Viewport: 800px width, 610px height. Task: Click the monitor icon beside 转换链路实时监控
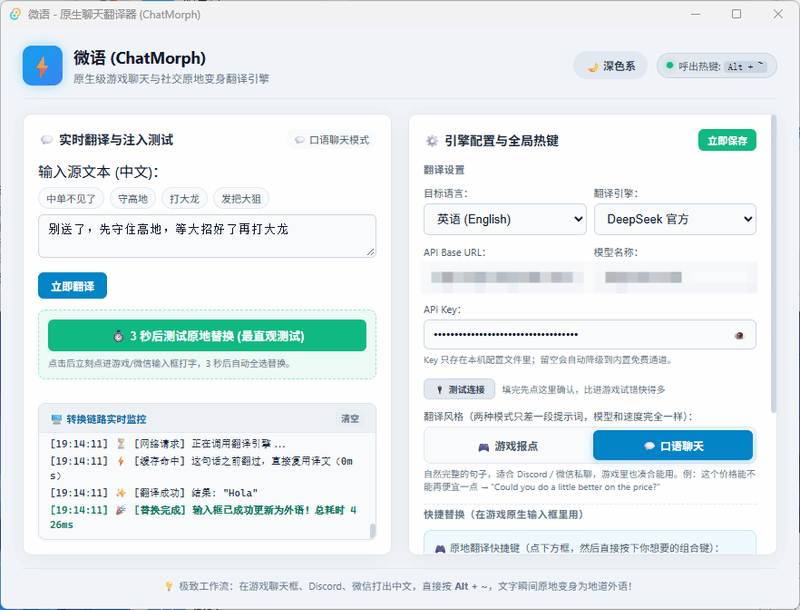(56, 419)
